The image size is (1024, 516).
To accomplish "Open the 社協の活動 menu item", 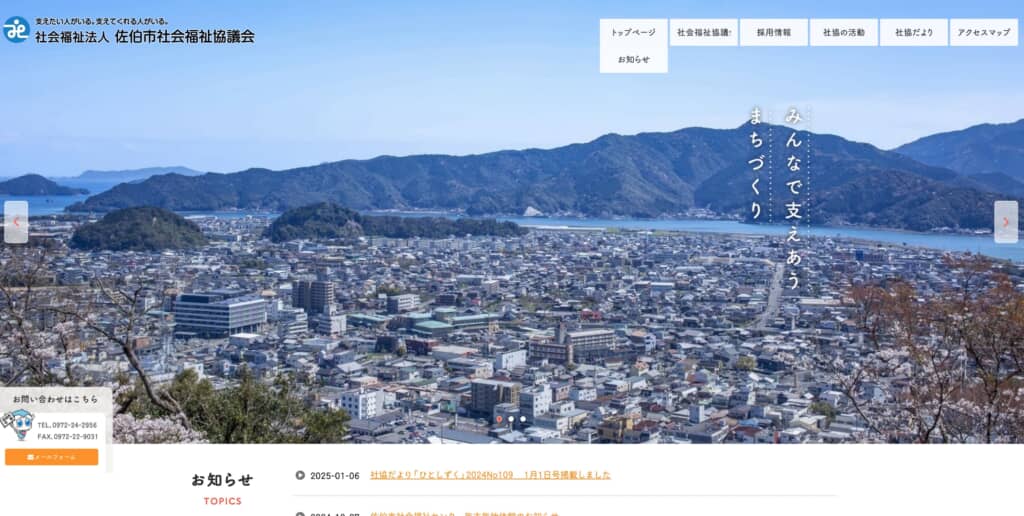I will [x=844, y=32].
